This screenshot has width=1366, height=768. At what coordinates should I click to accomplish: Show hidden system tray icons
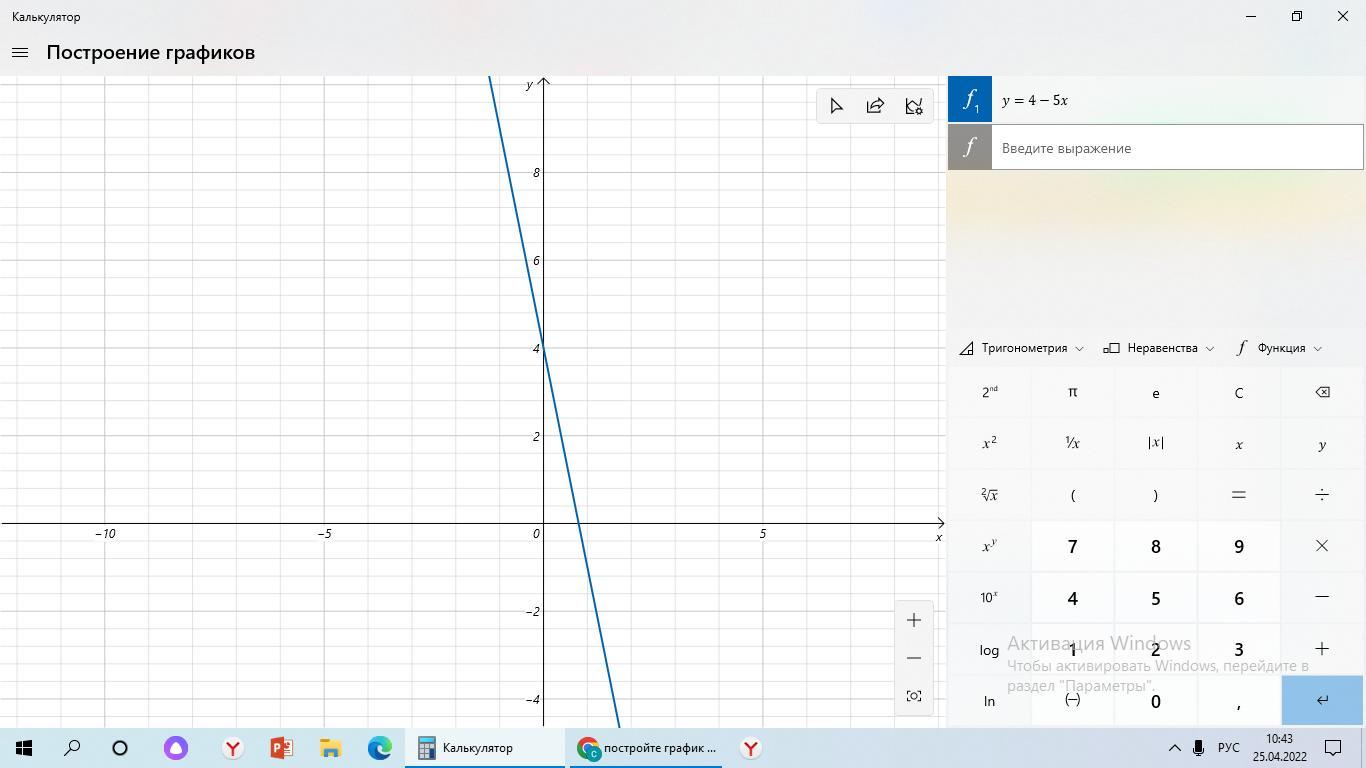click(x=1174, y=748)
